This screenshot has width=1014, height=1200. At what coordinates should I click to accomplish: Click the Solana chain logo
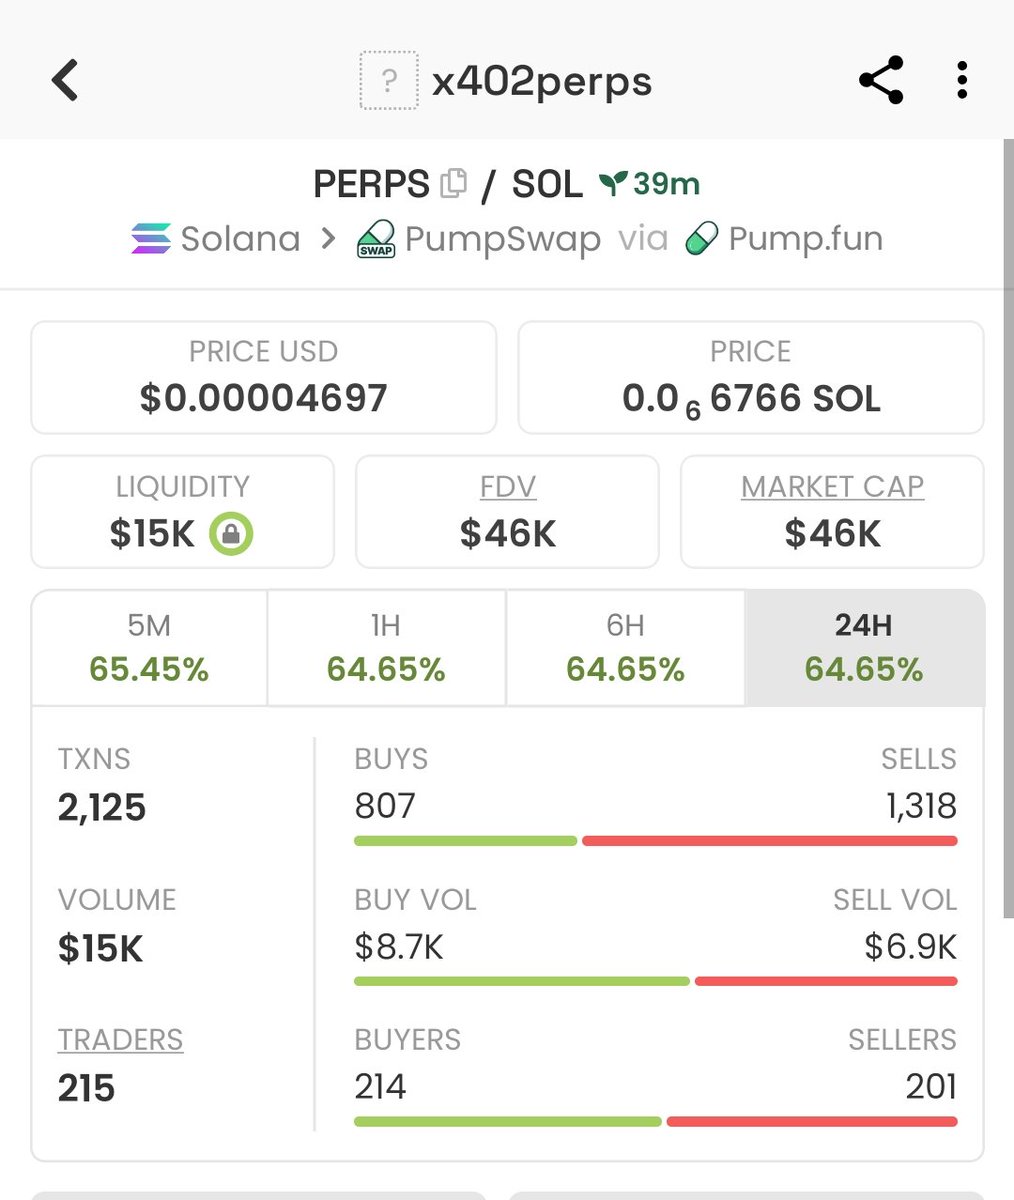pyautogui.click(x=151, y=239)
